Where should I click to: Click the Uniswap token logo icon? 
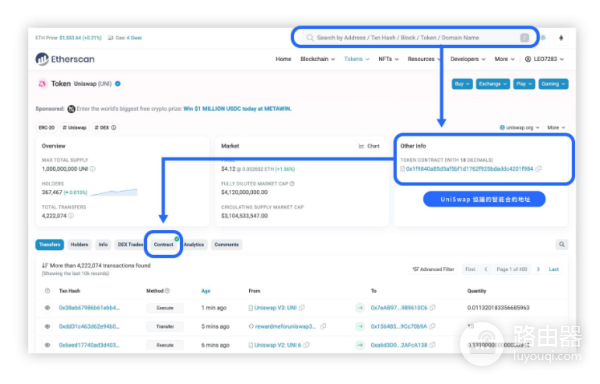pyautogui.click(x=42, y=84)
